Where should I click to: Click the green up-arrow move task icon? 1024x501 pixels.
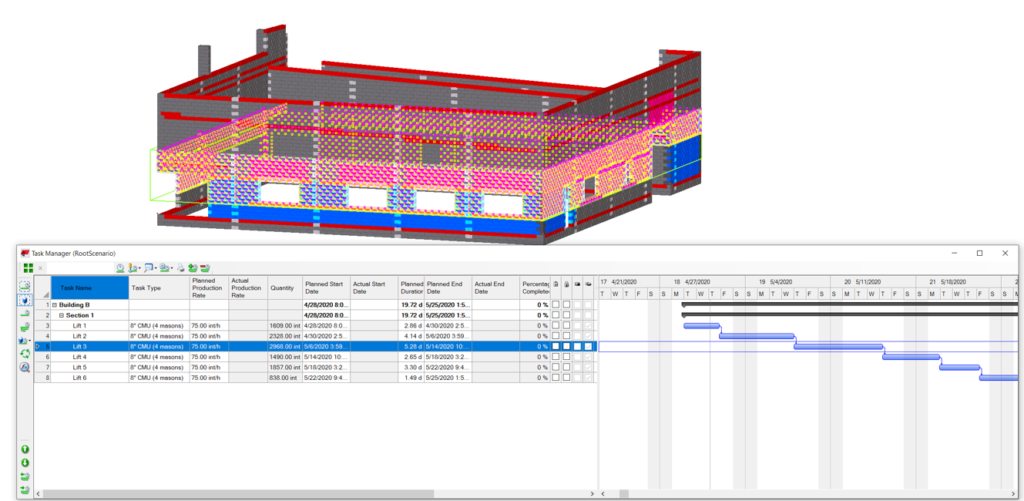[x=25, y=449]
